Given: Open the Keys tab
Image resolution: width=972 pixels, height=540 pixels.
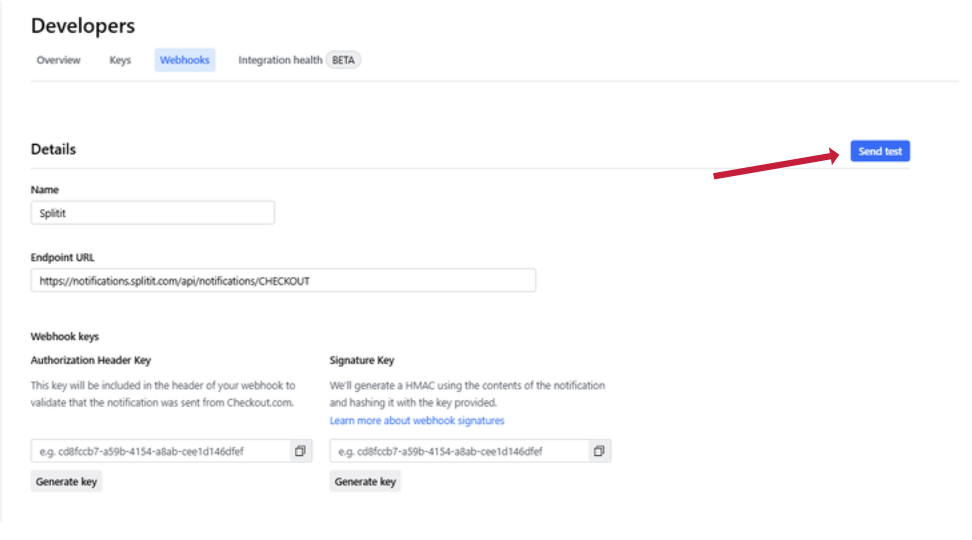Looking at the screenshot, I should click(120, 60).
